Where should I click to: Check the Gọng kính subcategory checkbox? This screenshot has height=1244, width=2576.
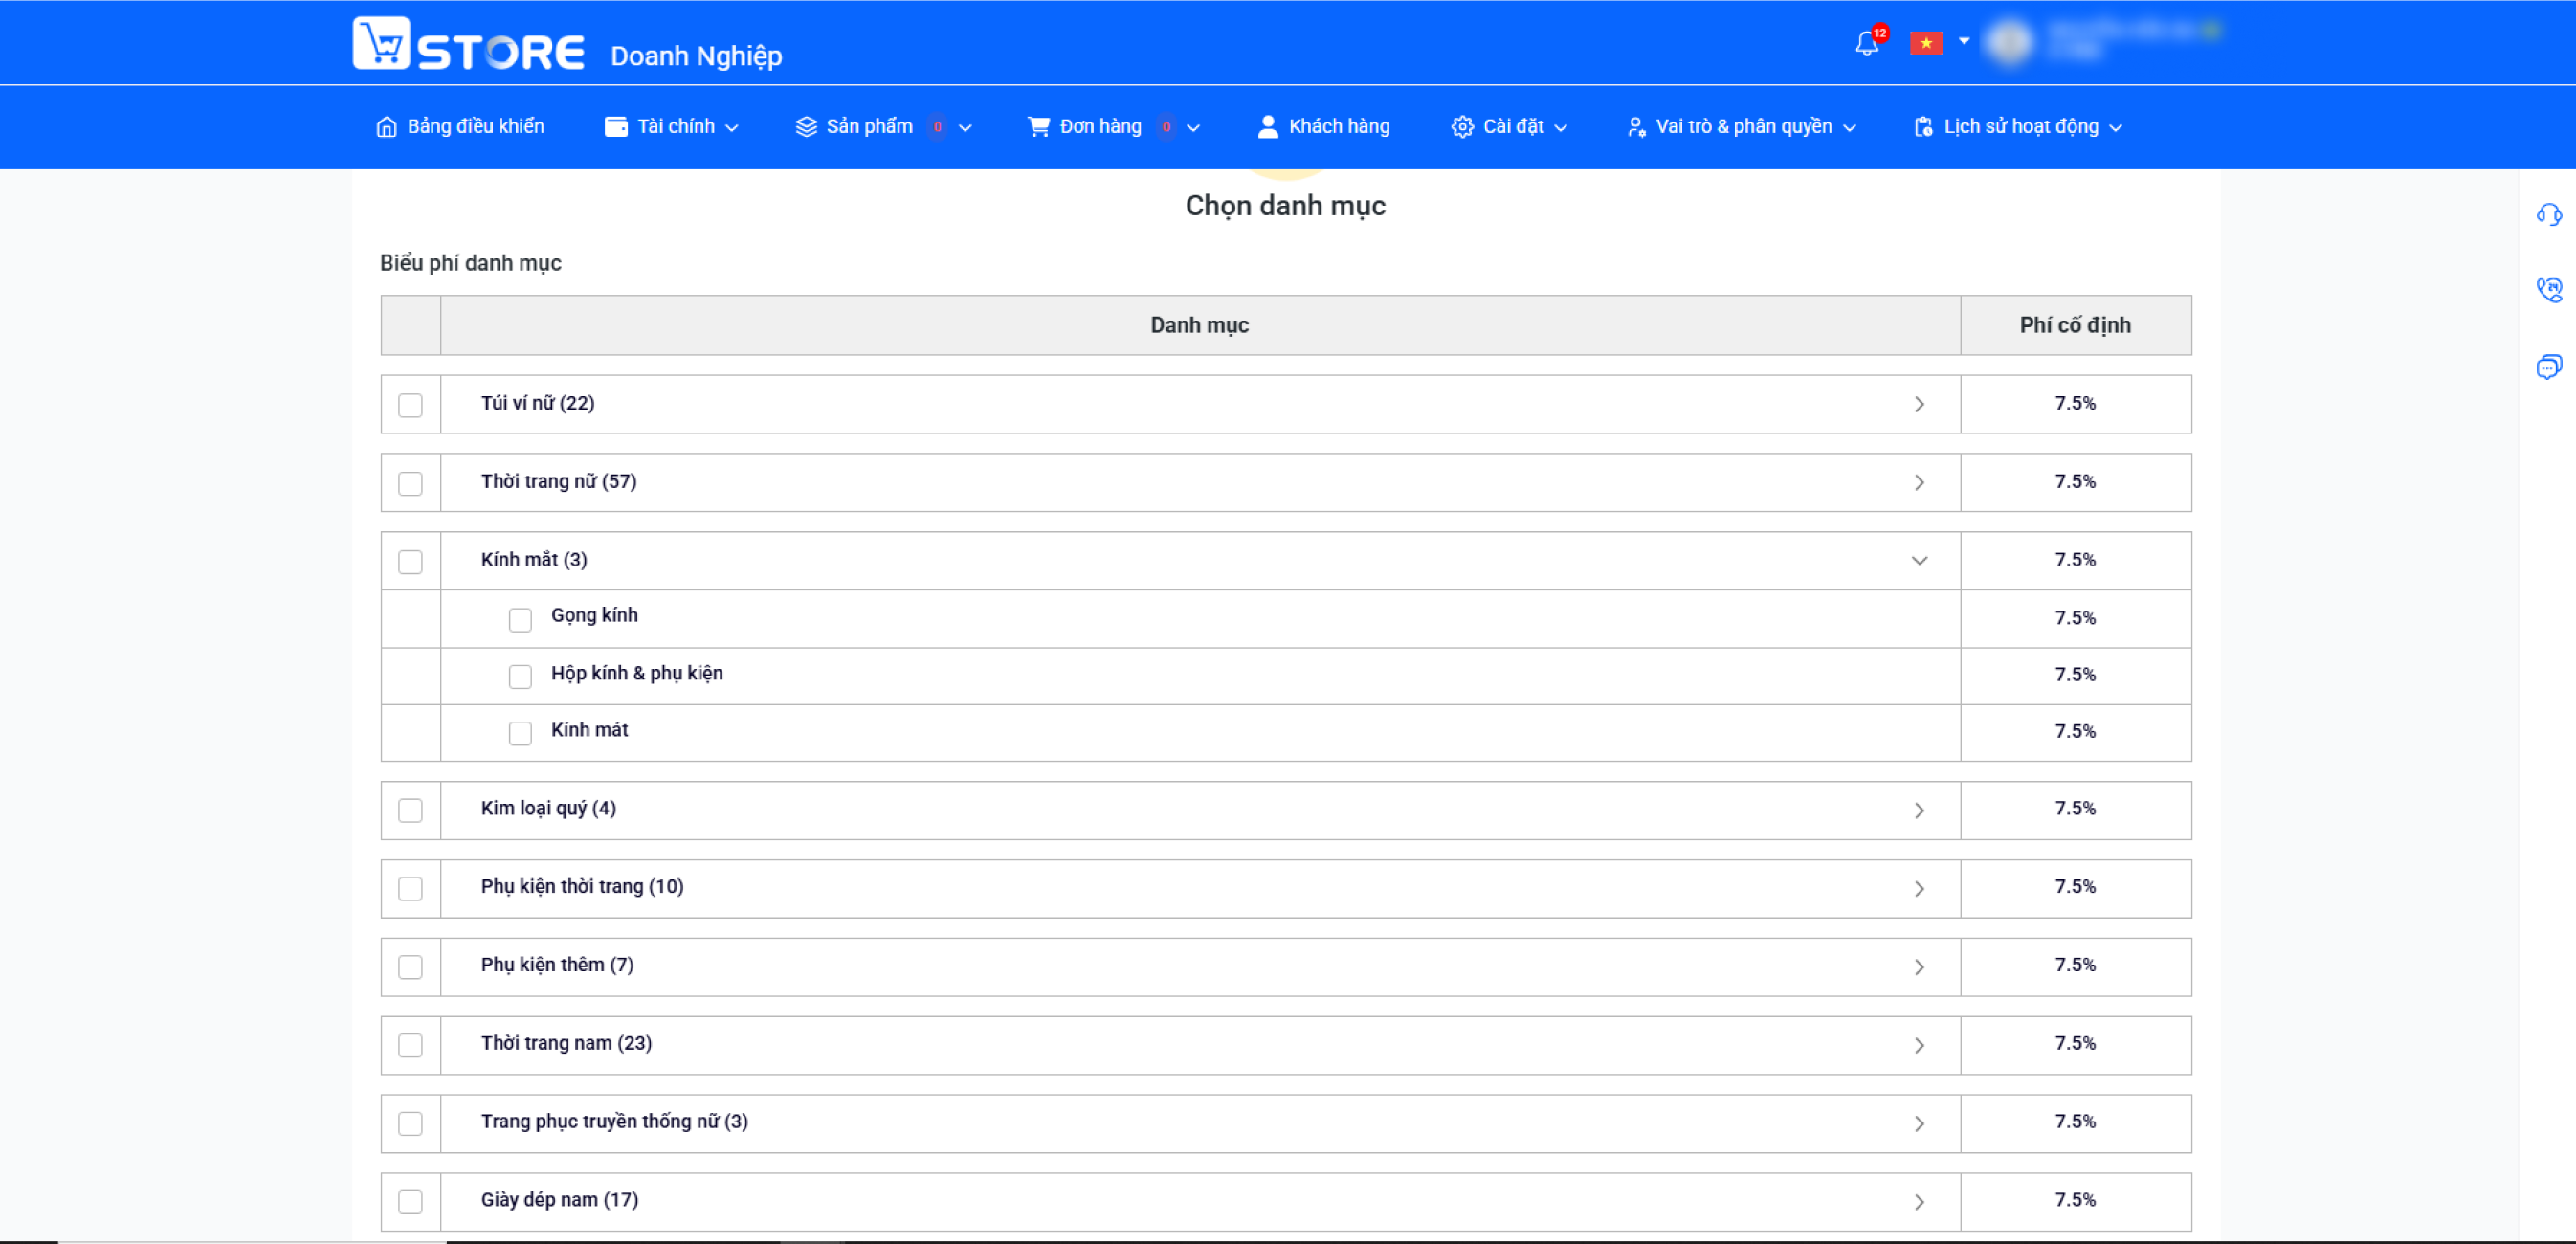click(520, 620)
